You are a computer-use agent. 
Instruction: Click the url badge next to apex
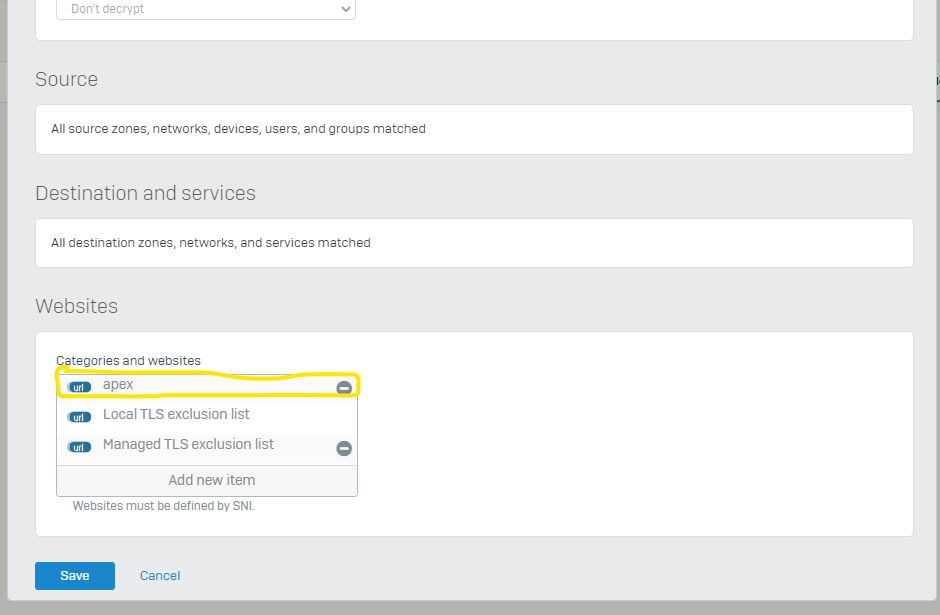[79, 387]
